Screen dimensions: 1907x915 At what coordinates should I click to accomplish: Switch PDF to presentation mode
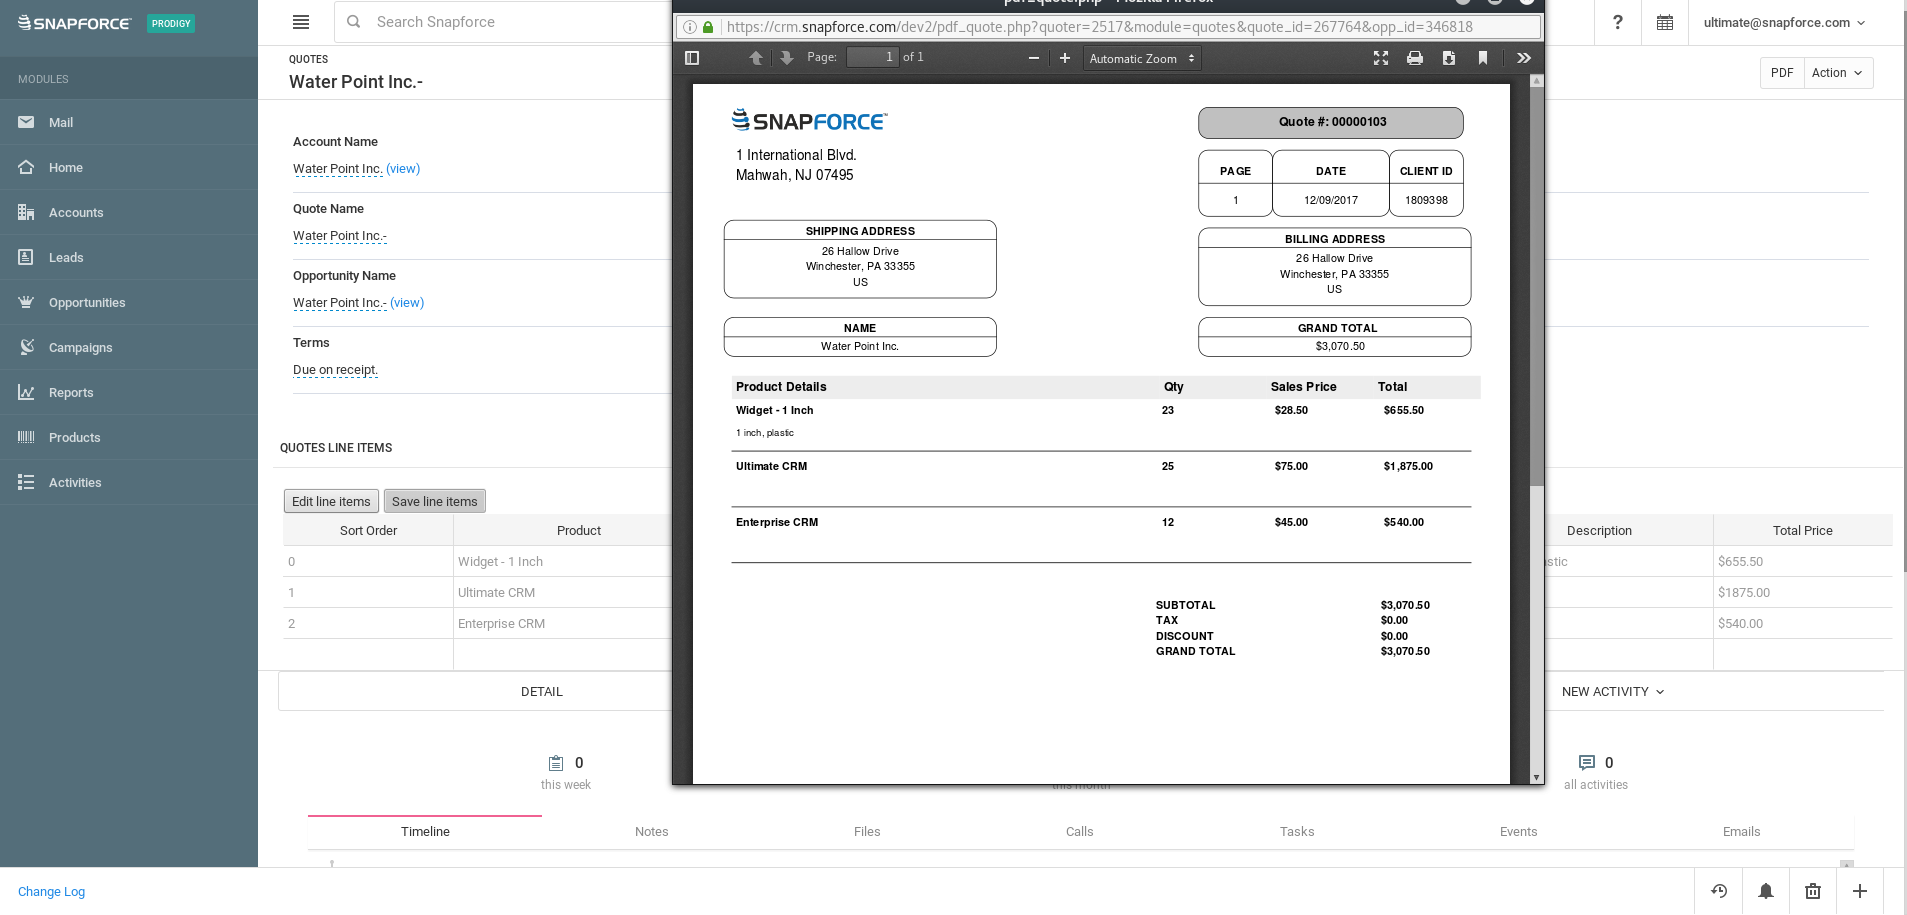tap(1381, 58)
